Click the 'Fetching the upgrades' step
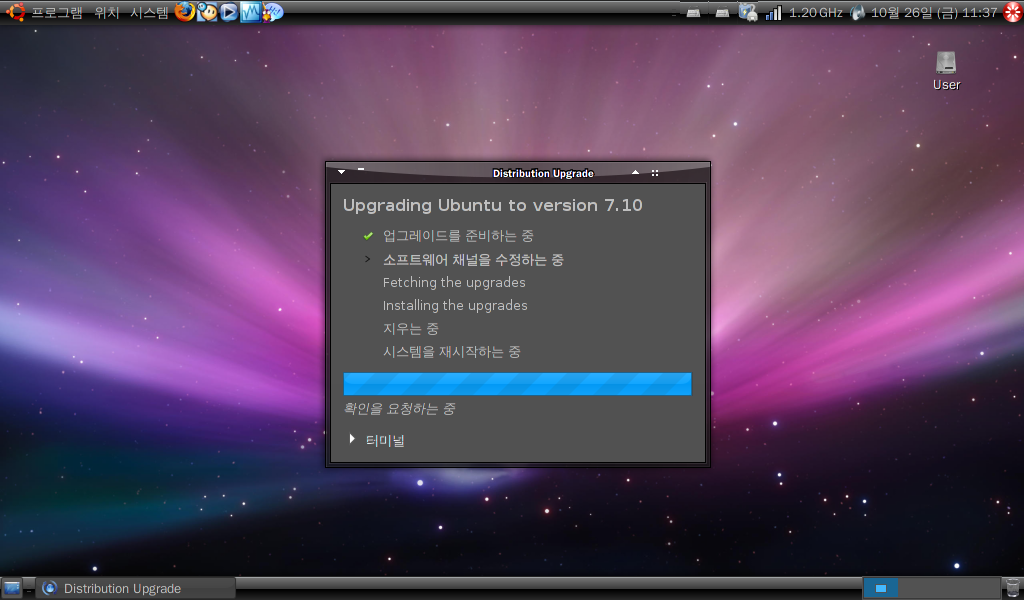This screenshot has width=1024, height=600. (454, 283)
